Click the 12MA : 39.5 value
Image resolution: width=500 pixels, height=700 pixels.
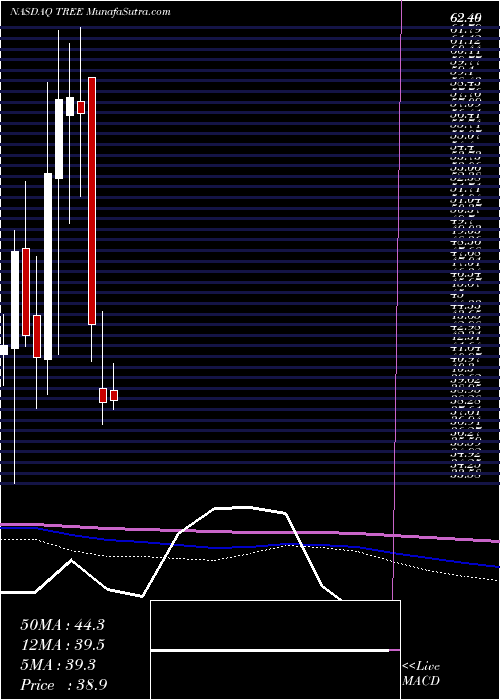[62, 645]
